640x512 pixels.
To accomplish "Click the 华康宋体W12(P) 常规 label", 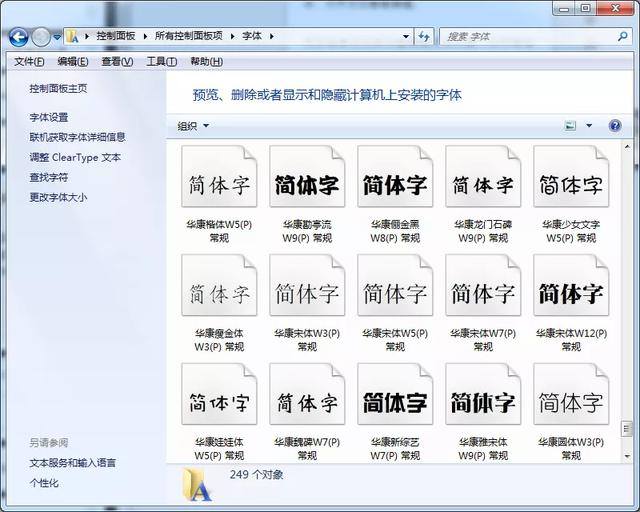I will click(571, 340).
